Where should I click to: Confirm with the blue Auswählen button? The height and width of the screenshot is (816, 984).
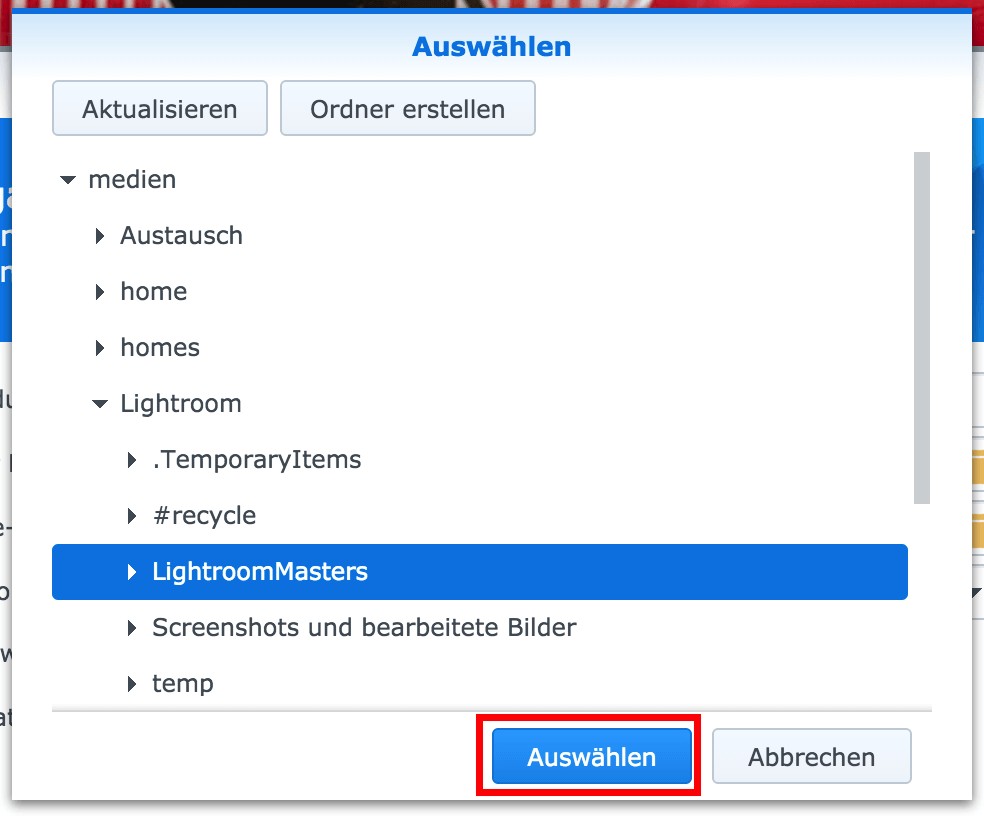[x=592, y=756]
